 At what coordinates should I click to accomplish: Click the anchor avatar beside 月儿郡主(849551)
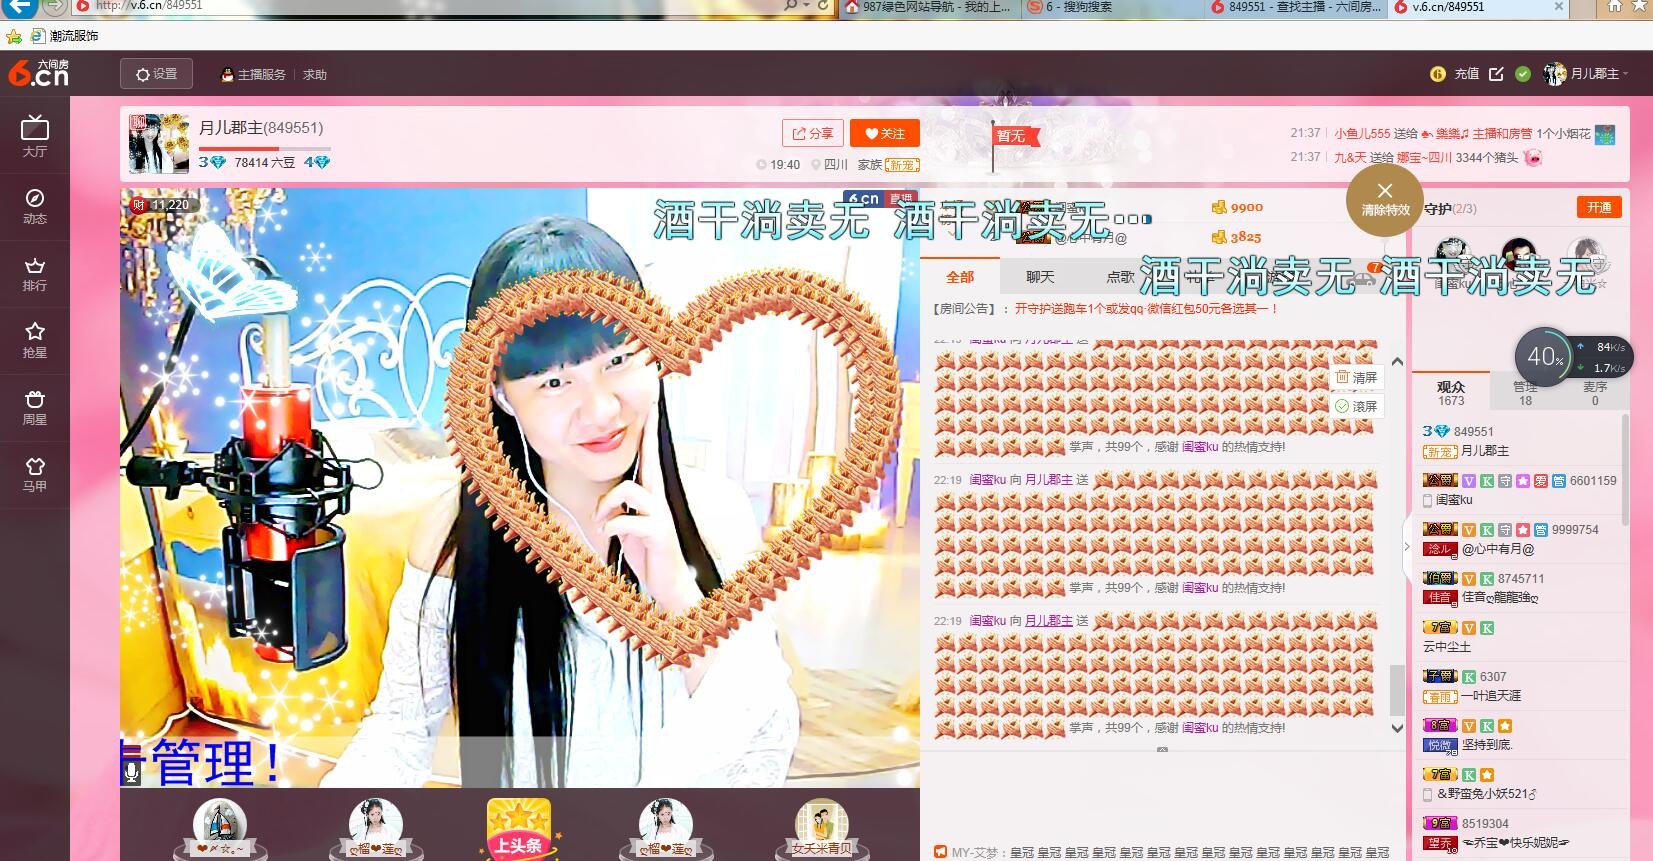point(158,143)
